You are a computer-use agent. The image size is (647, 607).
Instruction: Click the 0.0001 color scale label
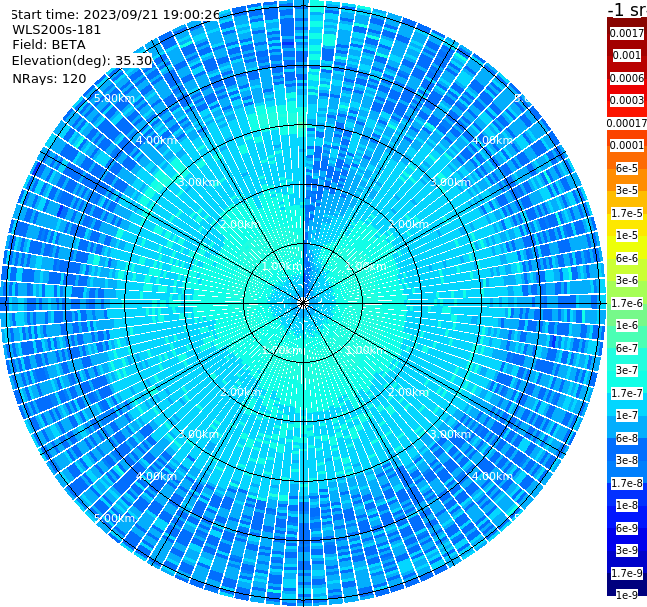pos(626,145)
